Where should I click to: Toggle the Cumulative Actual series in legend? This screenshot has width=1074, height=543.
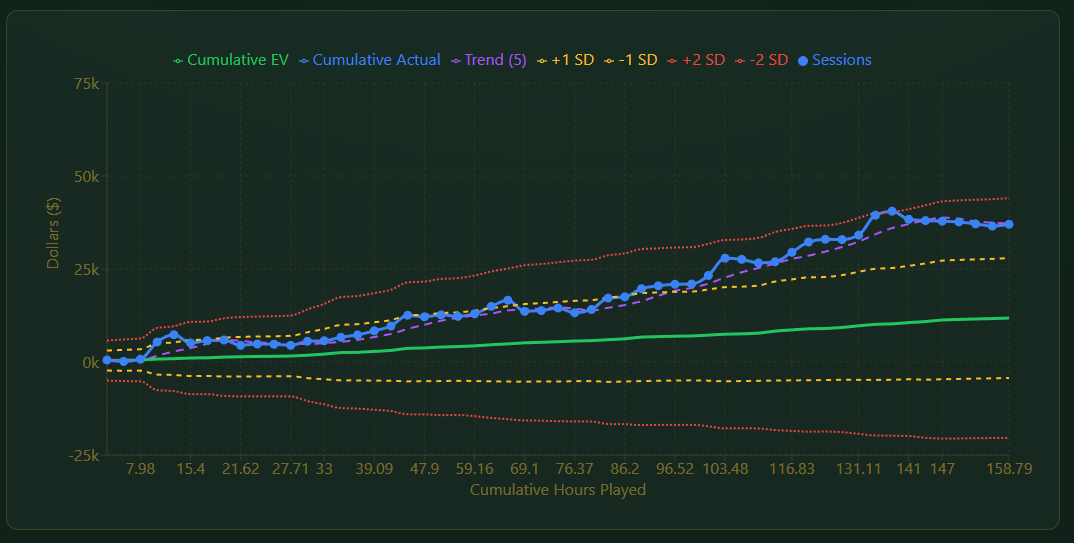coord(375,60)
